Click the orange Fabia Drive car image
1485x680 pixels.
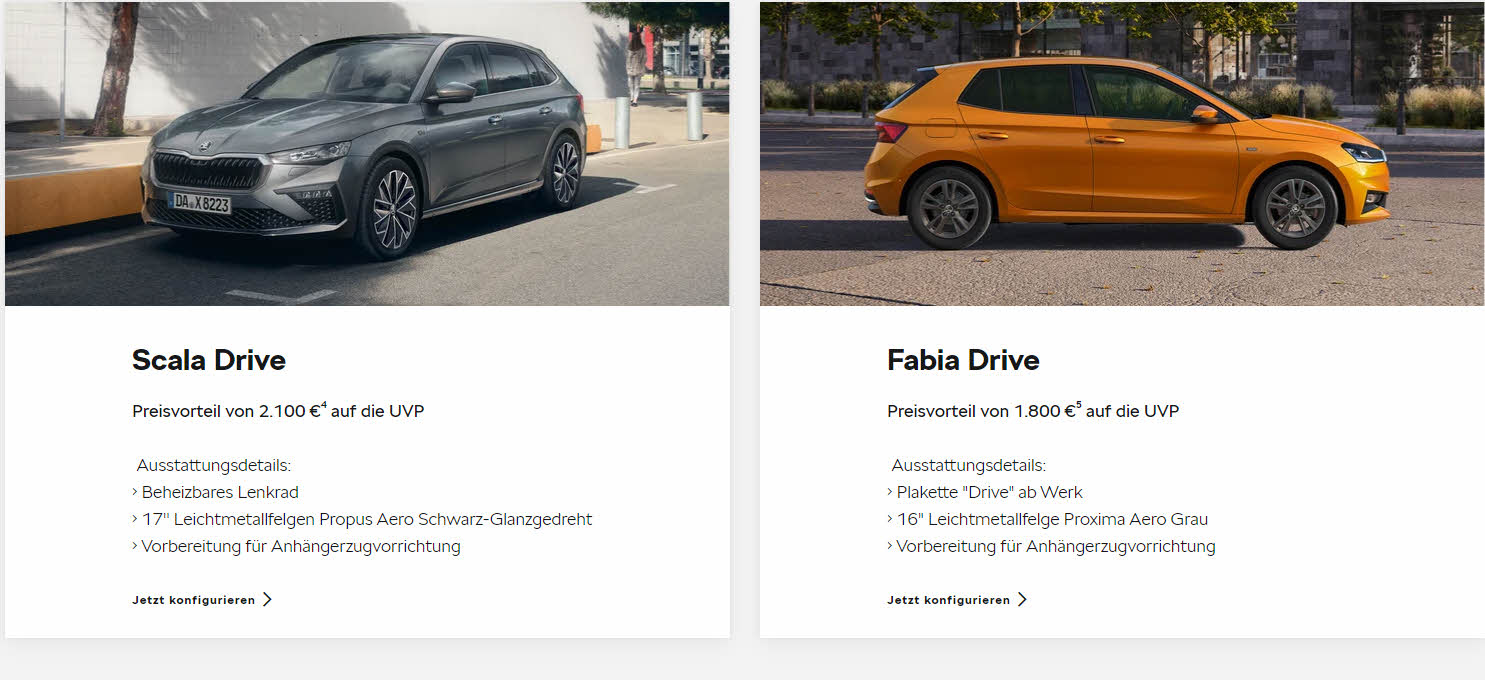1122,153
